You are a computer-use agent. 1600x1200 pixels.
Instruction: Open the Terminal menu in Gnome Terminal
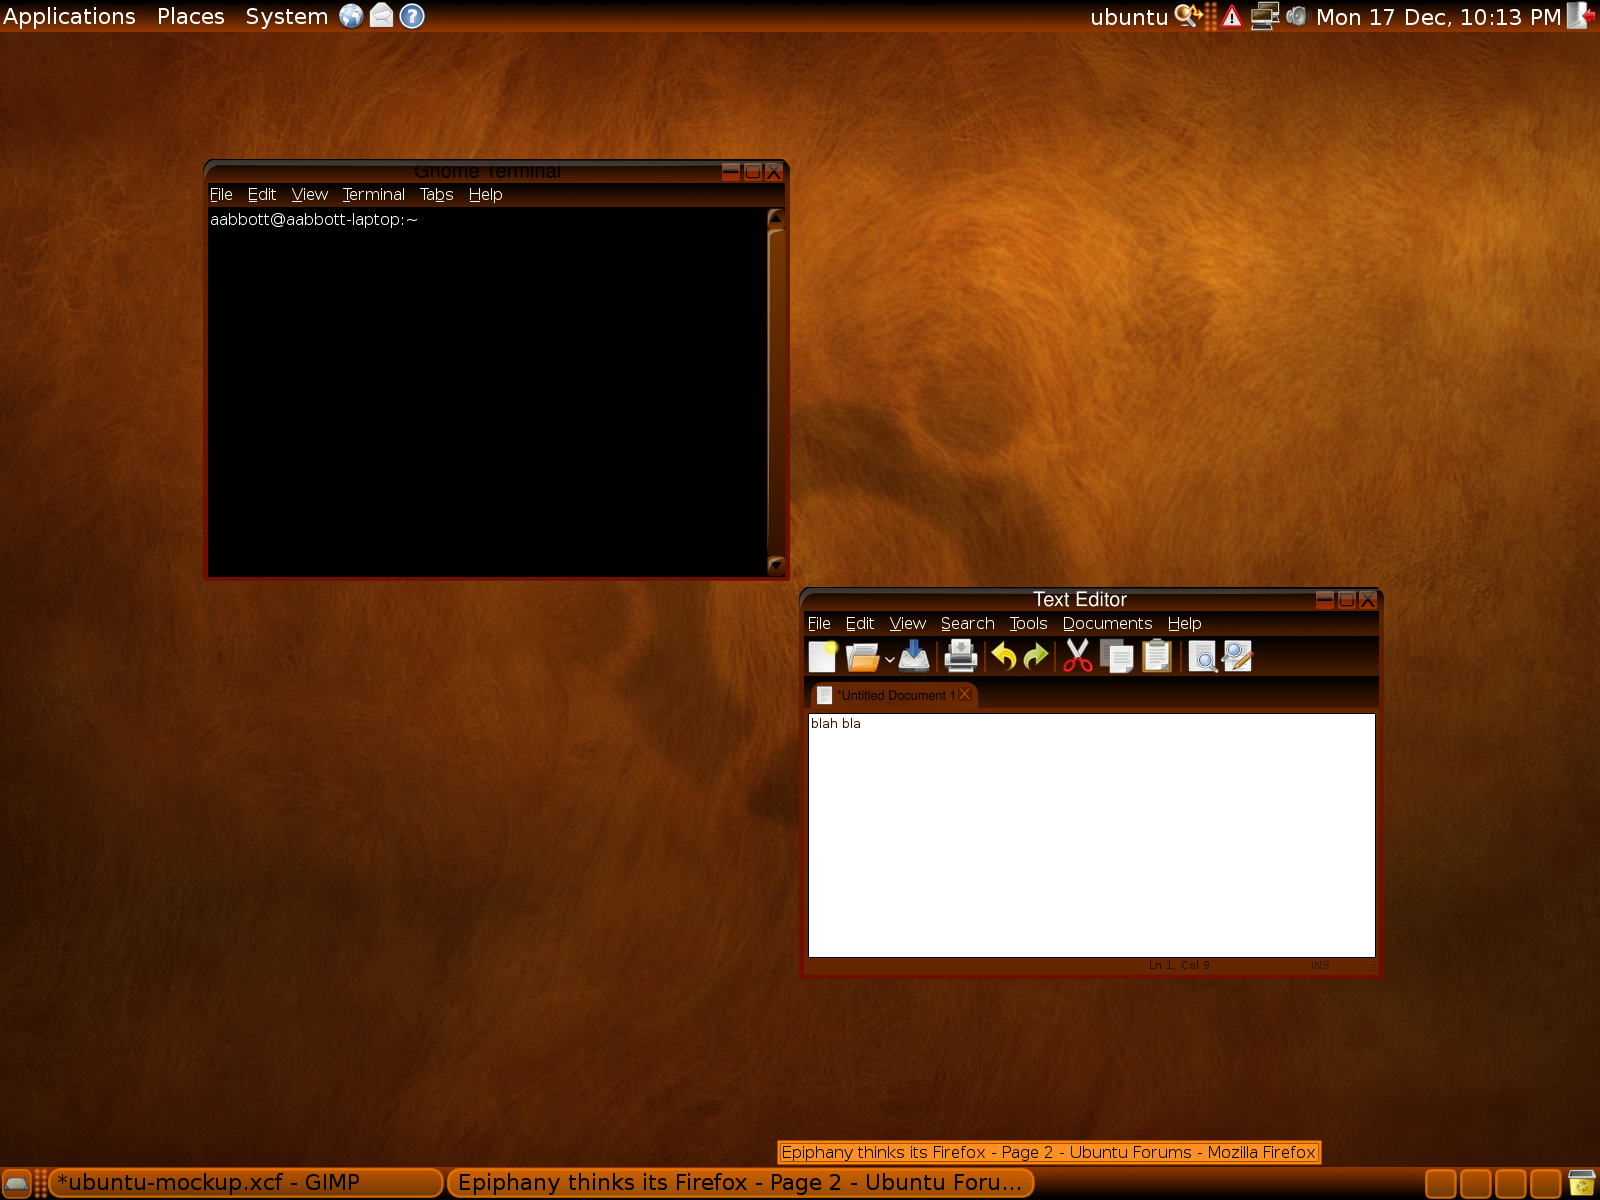(373, 195)
